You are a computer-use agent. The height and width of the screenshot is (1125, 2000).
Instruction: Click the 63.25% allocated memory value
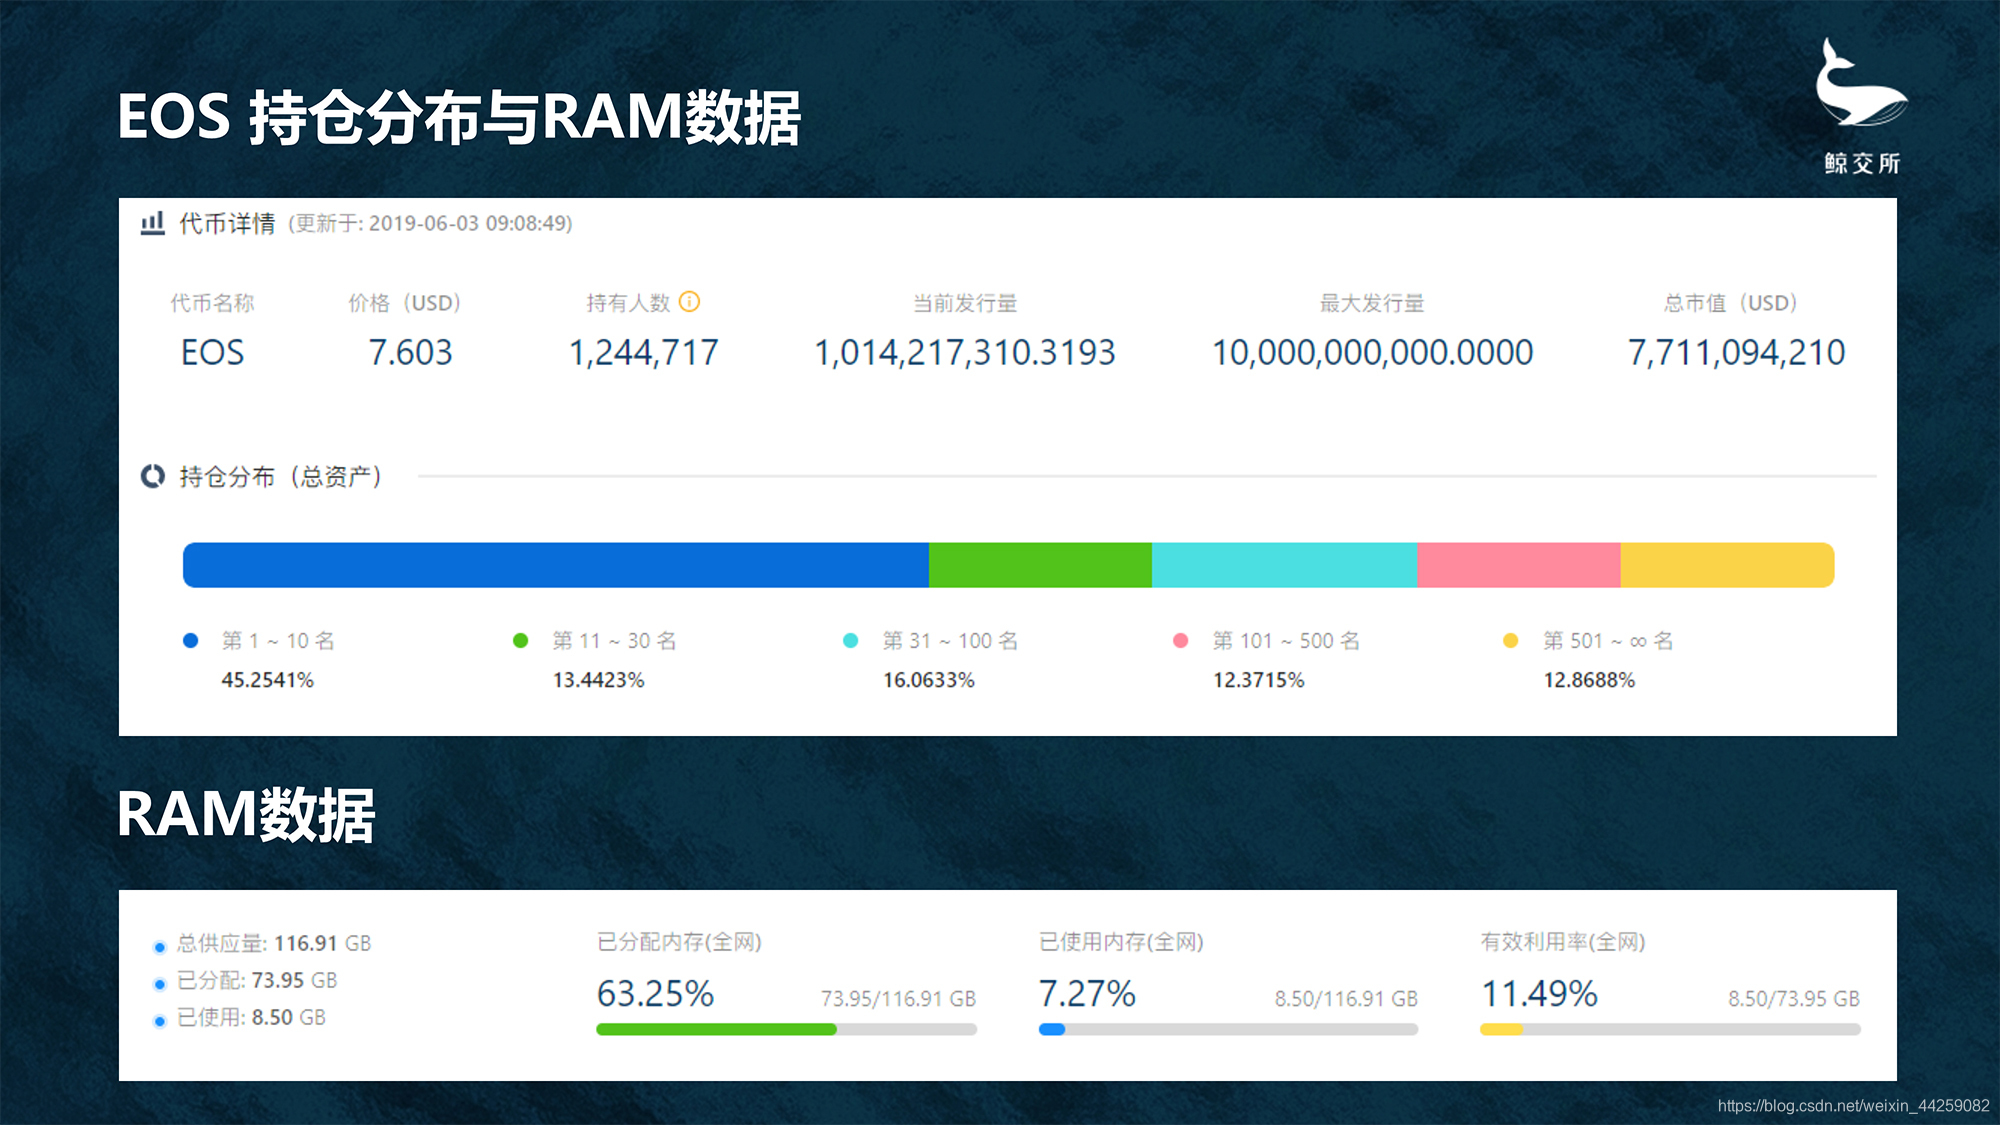click(x=655, y=993)
